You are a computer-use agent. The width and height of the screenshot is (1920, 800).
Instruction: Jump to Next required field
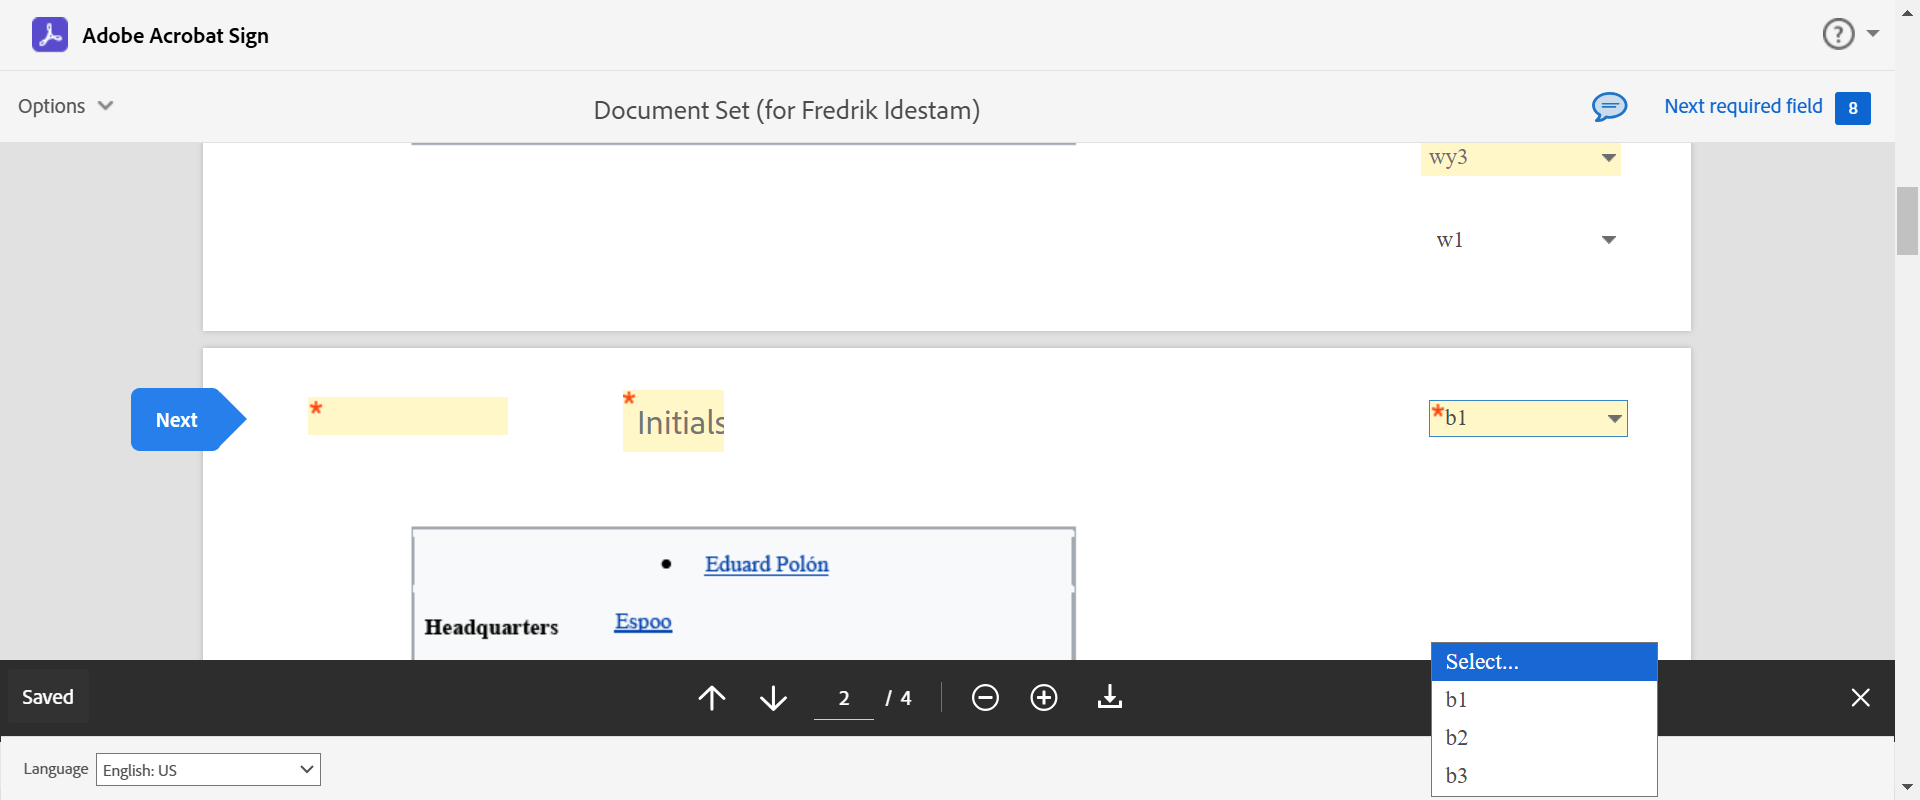(1743, 106)
